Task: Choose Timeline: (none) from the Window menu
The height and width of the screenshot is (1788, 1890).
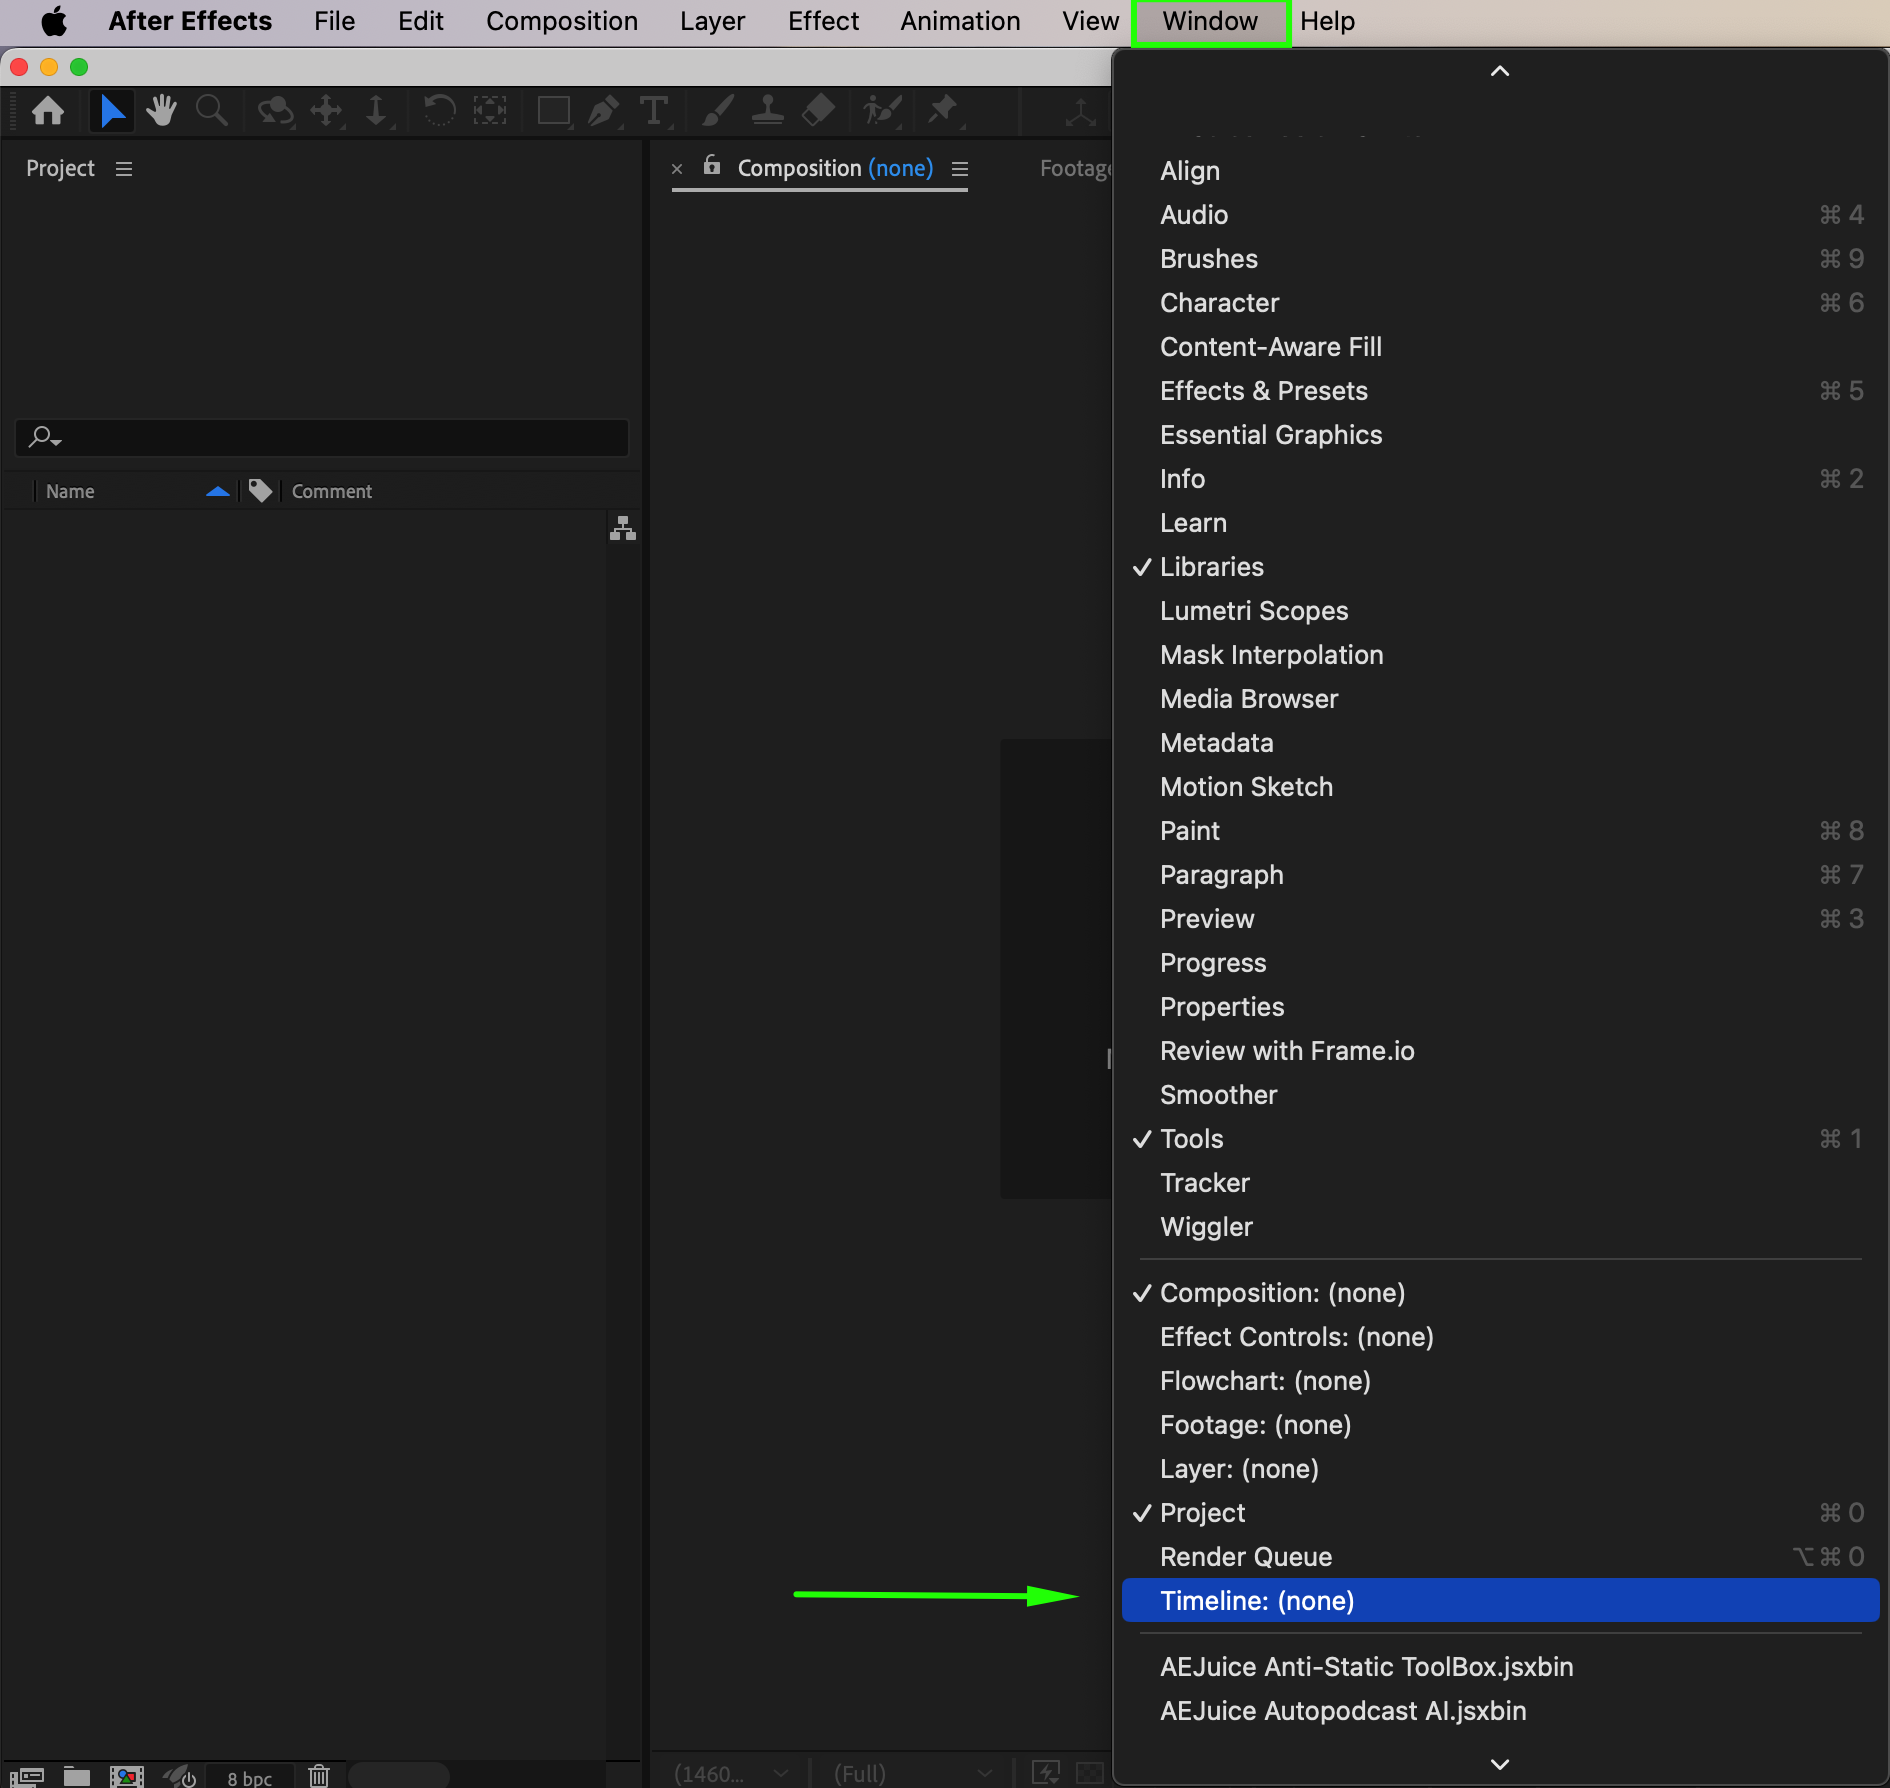Action: coord(1257,1601)
